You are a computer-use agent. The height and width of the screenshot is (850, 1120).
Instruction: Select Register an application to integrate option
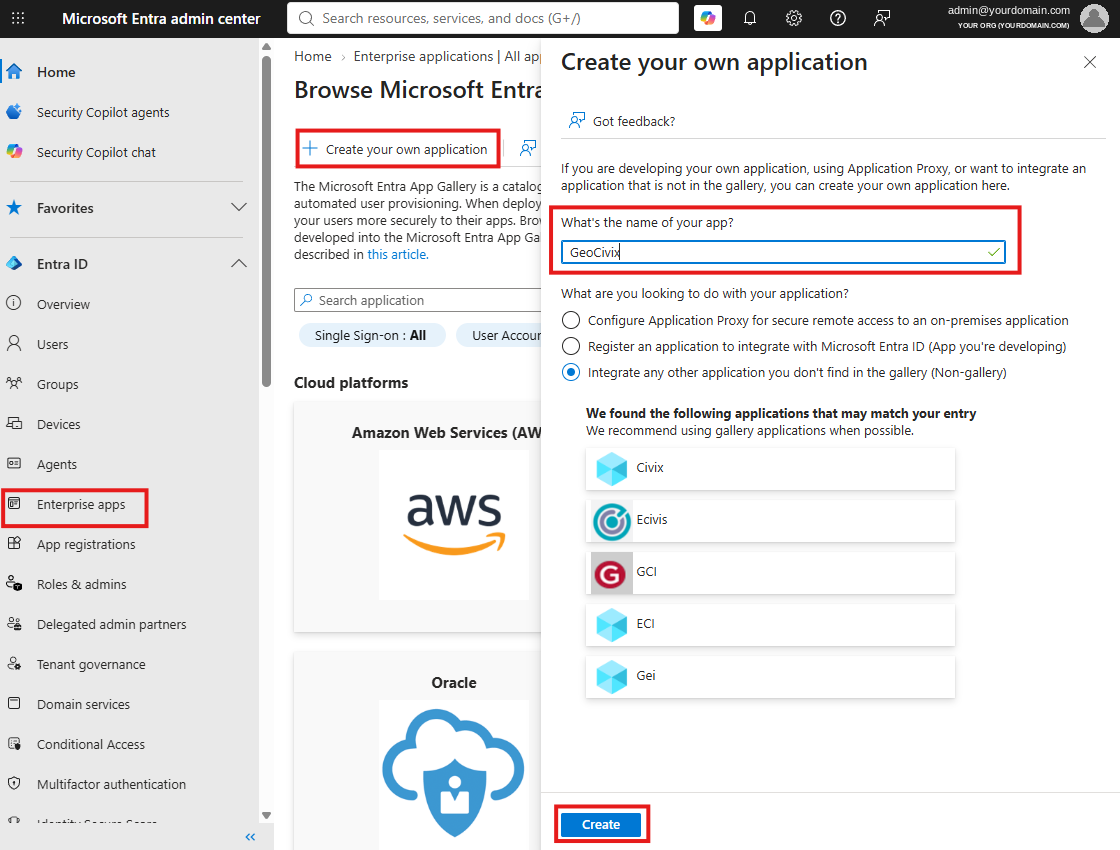click(x=571, y=346)
